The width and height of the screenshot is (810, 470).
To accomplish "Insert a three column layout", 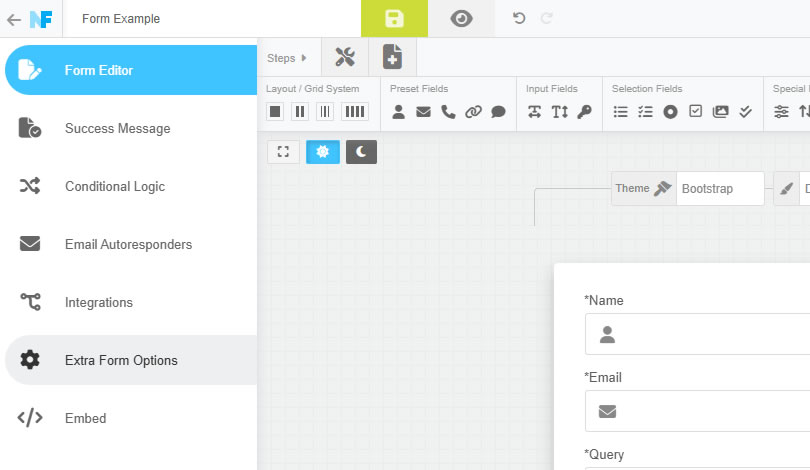I will (324, 112).
